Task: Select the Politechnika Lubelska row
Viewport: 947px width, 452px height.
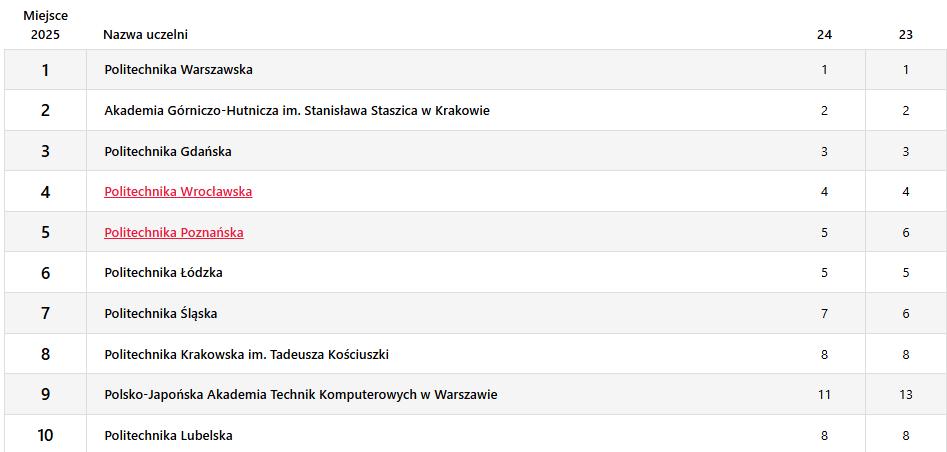Action: (474, 435)
